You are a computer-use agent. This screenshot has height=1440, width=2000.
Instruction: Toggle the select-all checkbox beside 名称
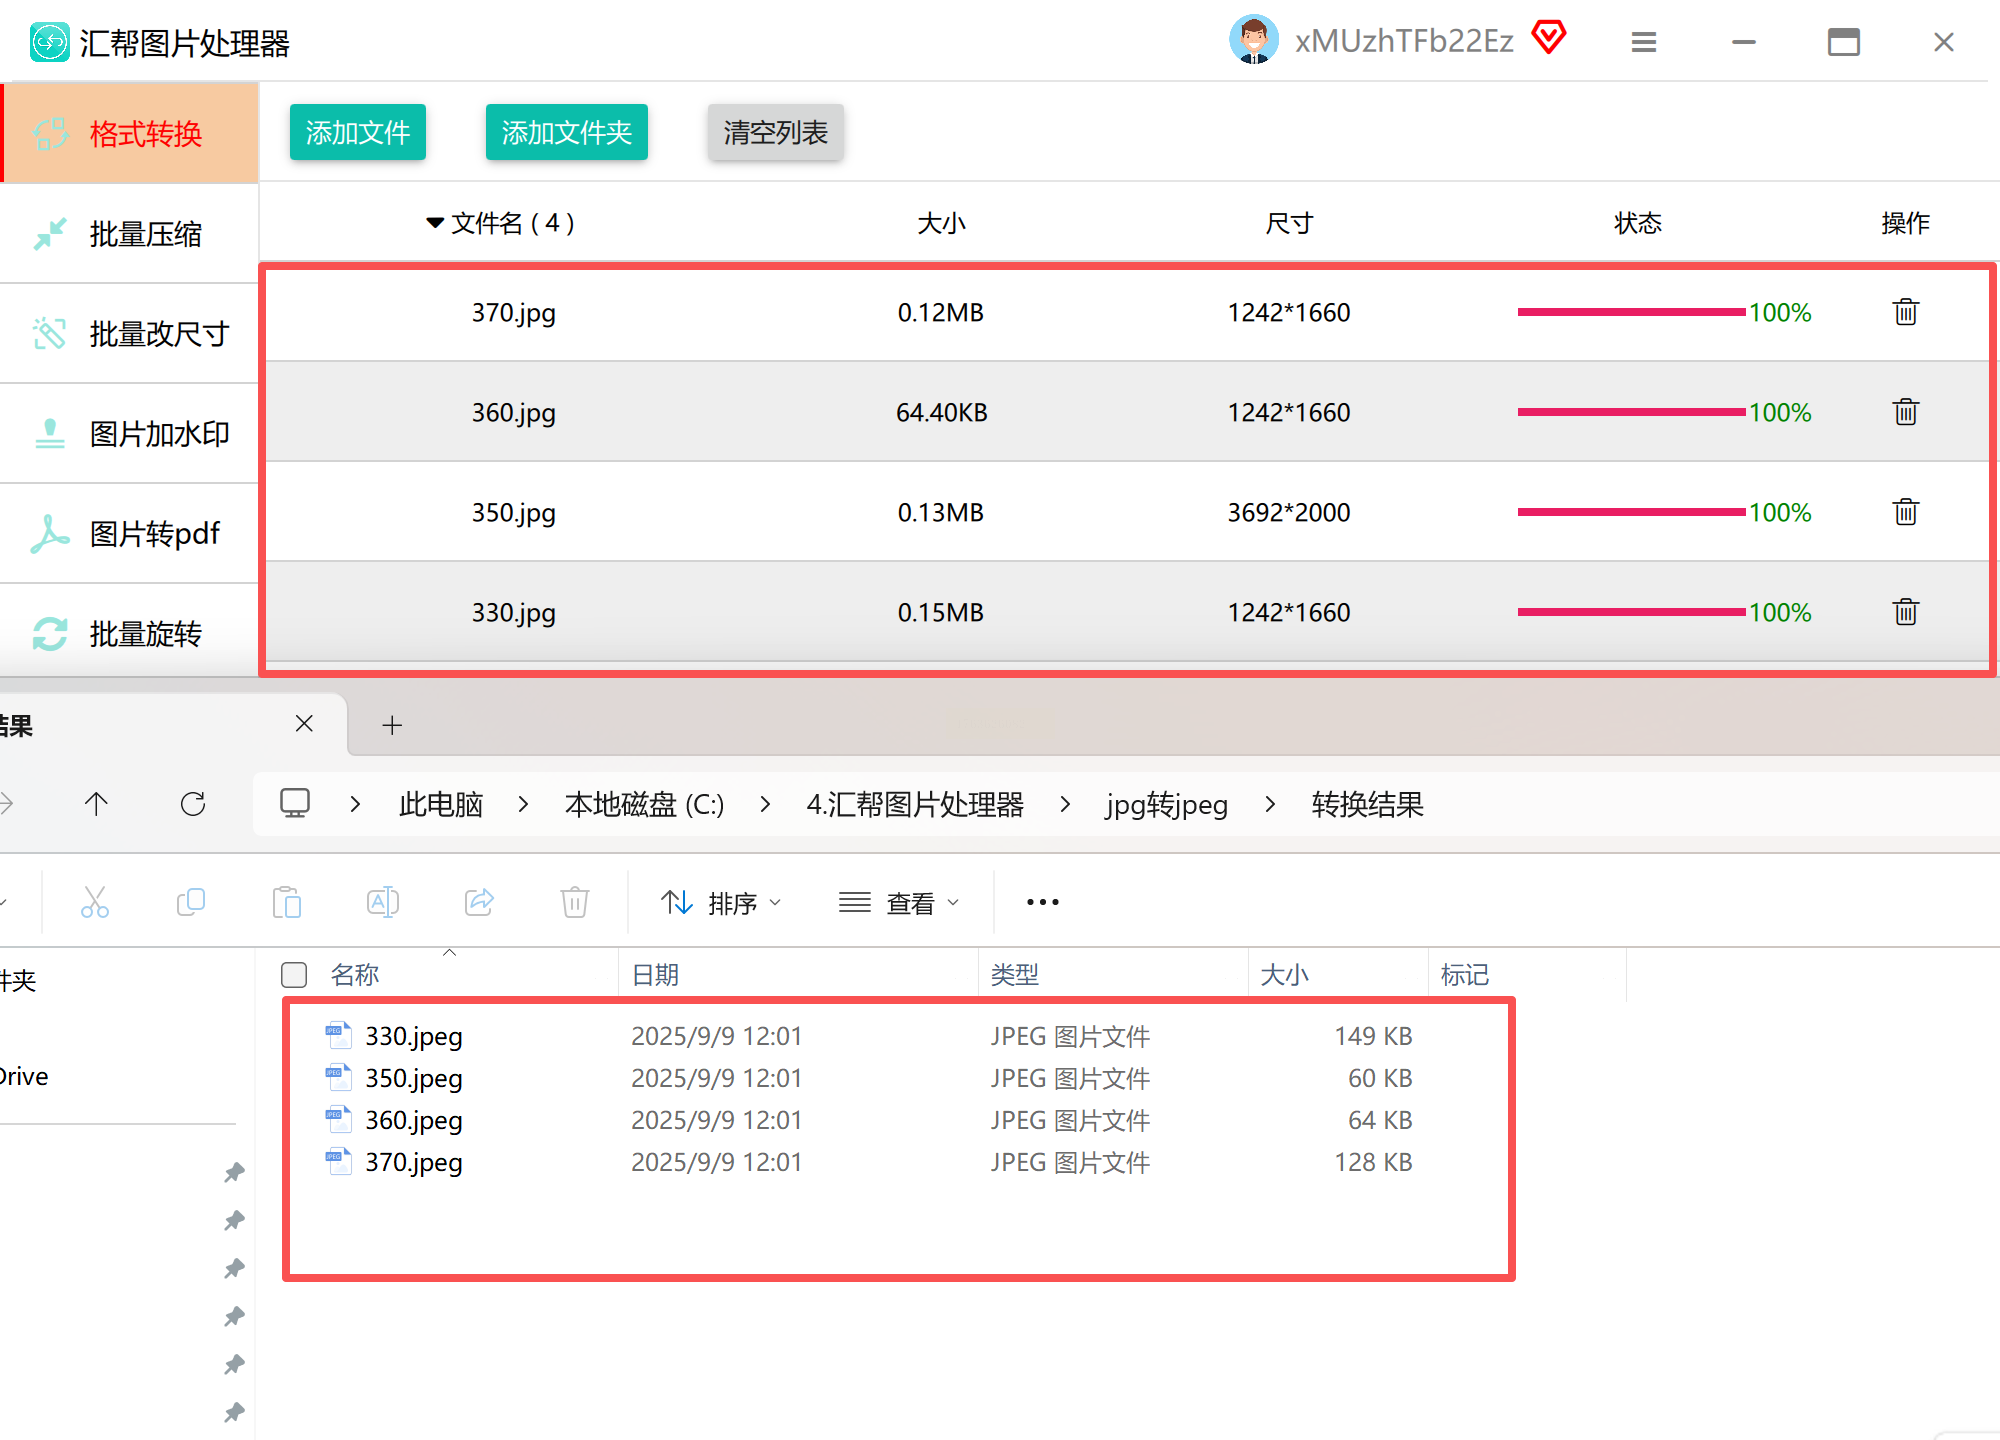pyautogui.click(x=294, y=974)
